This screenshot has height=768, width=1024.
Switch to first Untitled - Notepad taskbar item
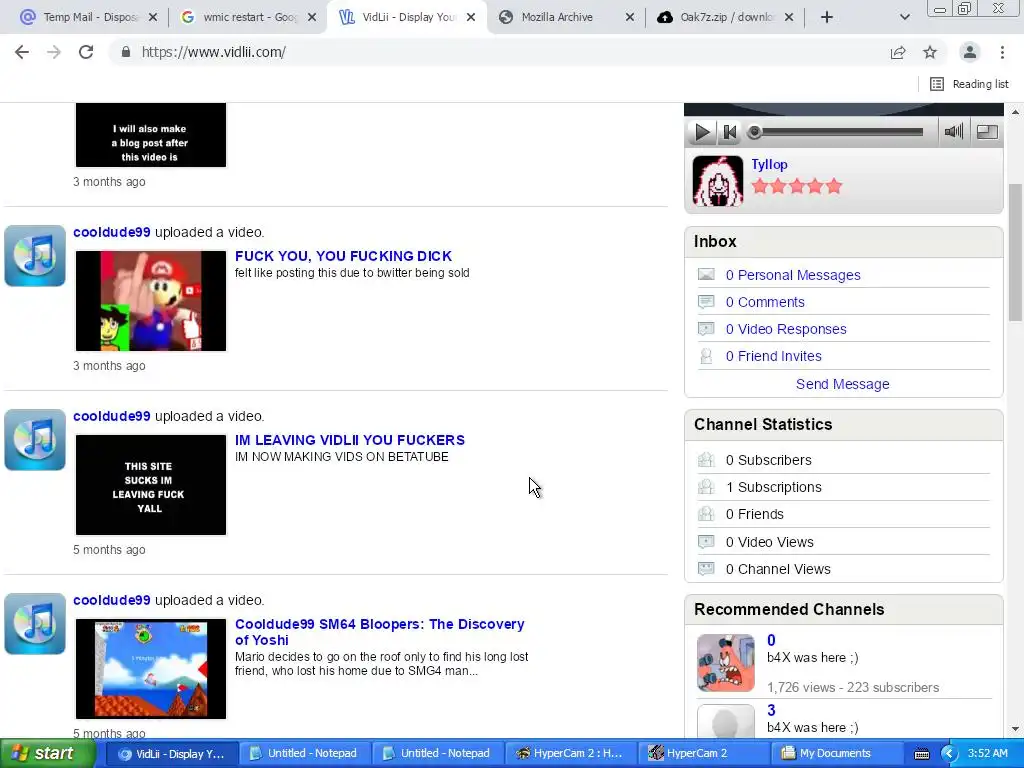(304, 754)
